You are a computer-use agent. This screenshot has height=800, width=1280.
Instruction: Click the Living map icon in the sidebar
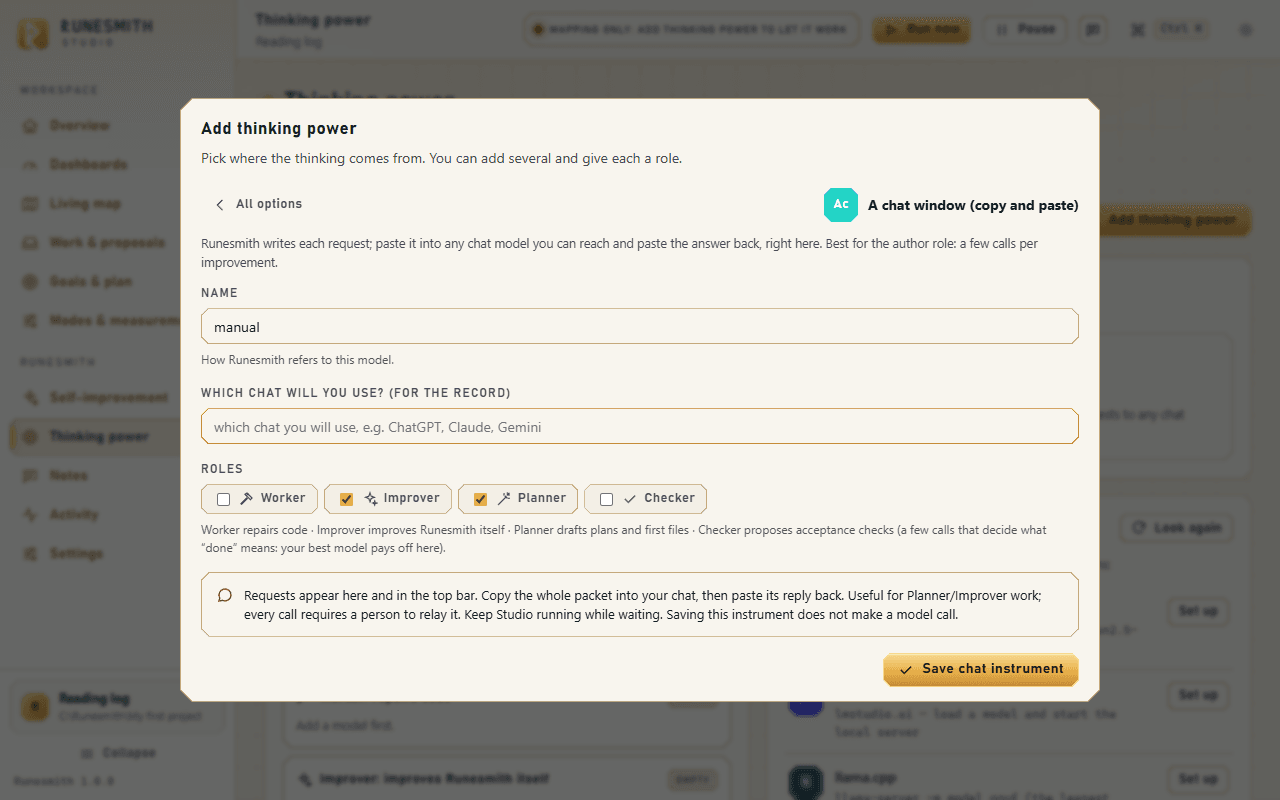click(x=30, y=204)
